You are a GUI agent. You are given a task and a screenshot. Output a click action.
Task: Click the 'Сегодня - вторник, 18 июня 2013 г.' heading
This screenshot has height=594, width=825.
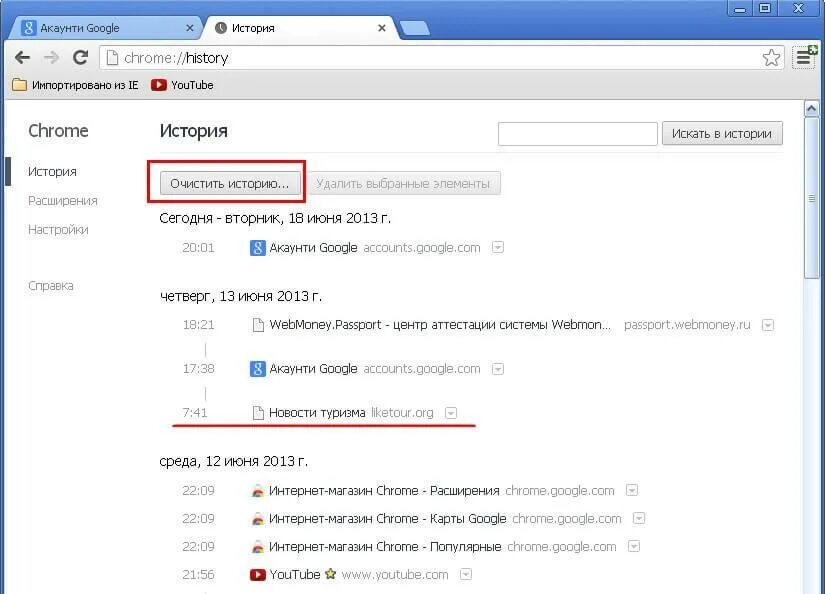pyautogui.click(x=275, y=218)
